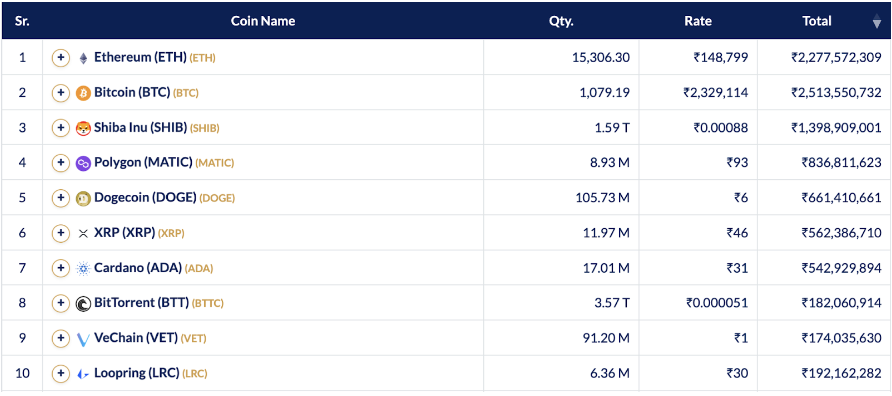Click the Shiba Inu dog logo icon
Viewport: 892px width, 396px height.
pyautogui.click(x=83, y=128)
